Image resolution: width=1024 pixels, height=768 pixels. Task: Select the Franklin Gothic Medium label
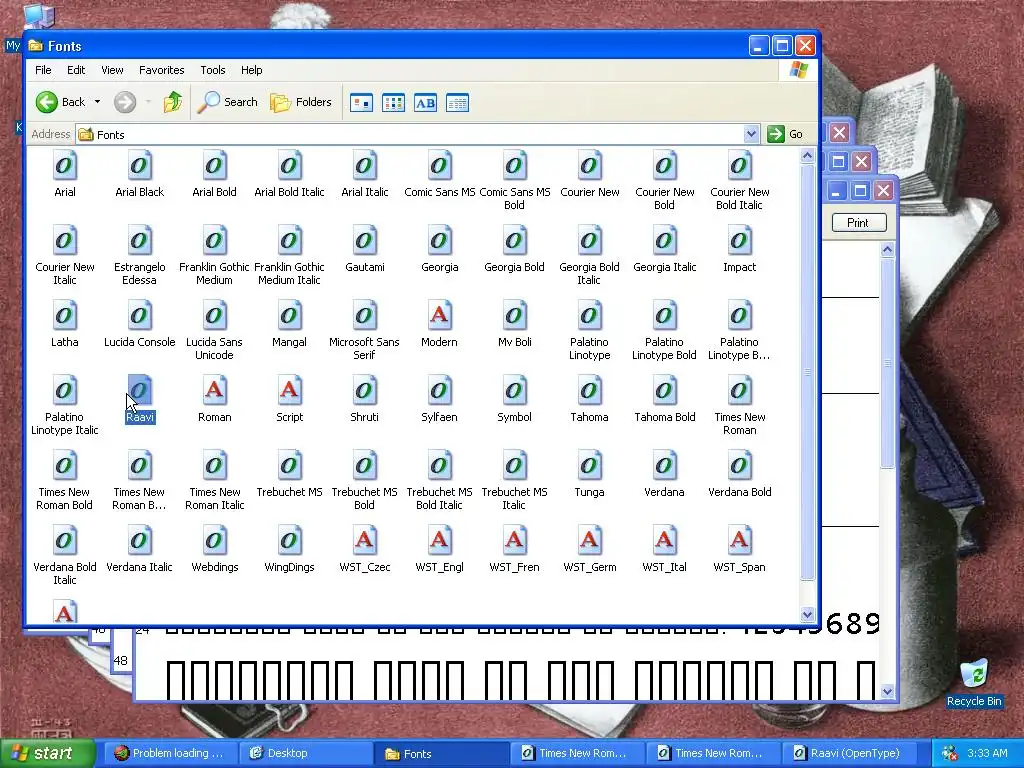(x=214, y=273)
